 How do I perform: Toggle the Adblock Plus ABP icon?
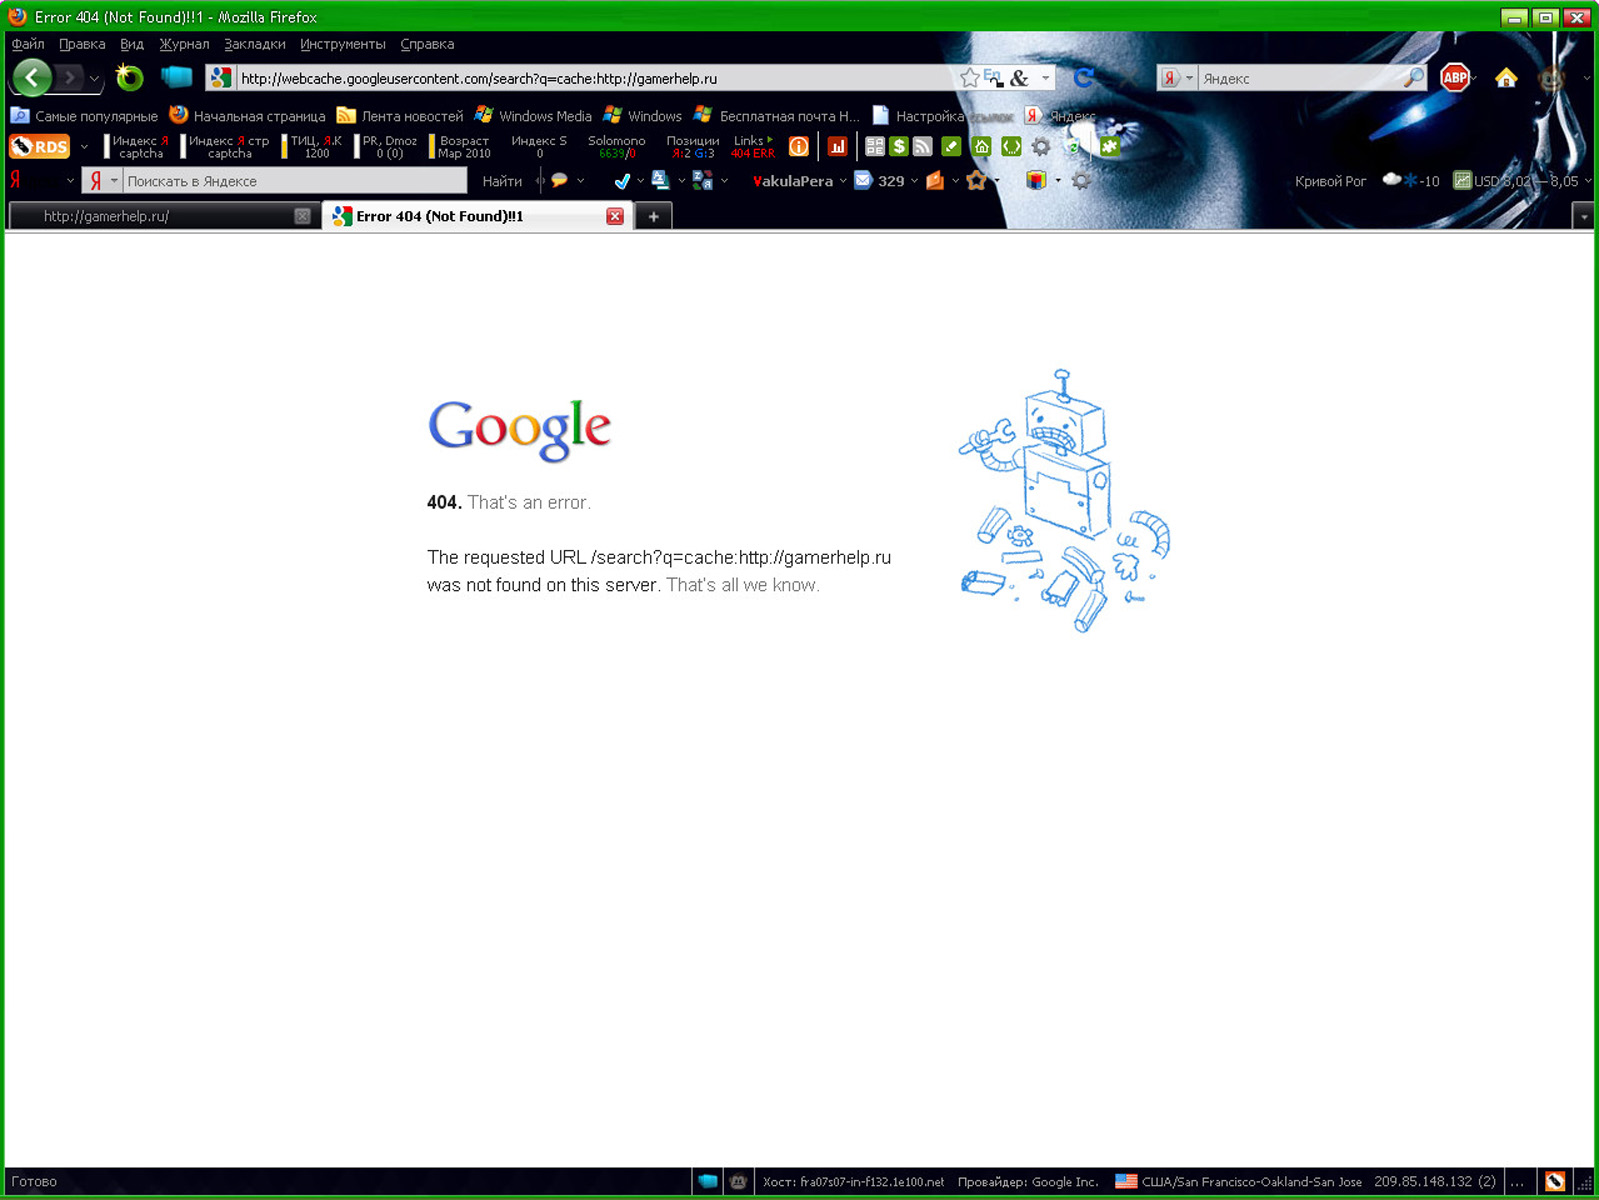1455,77
